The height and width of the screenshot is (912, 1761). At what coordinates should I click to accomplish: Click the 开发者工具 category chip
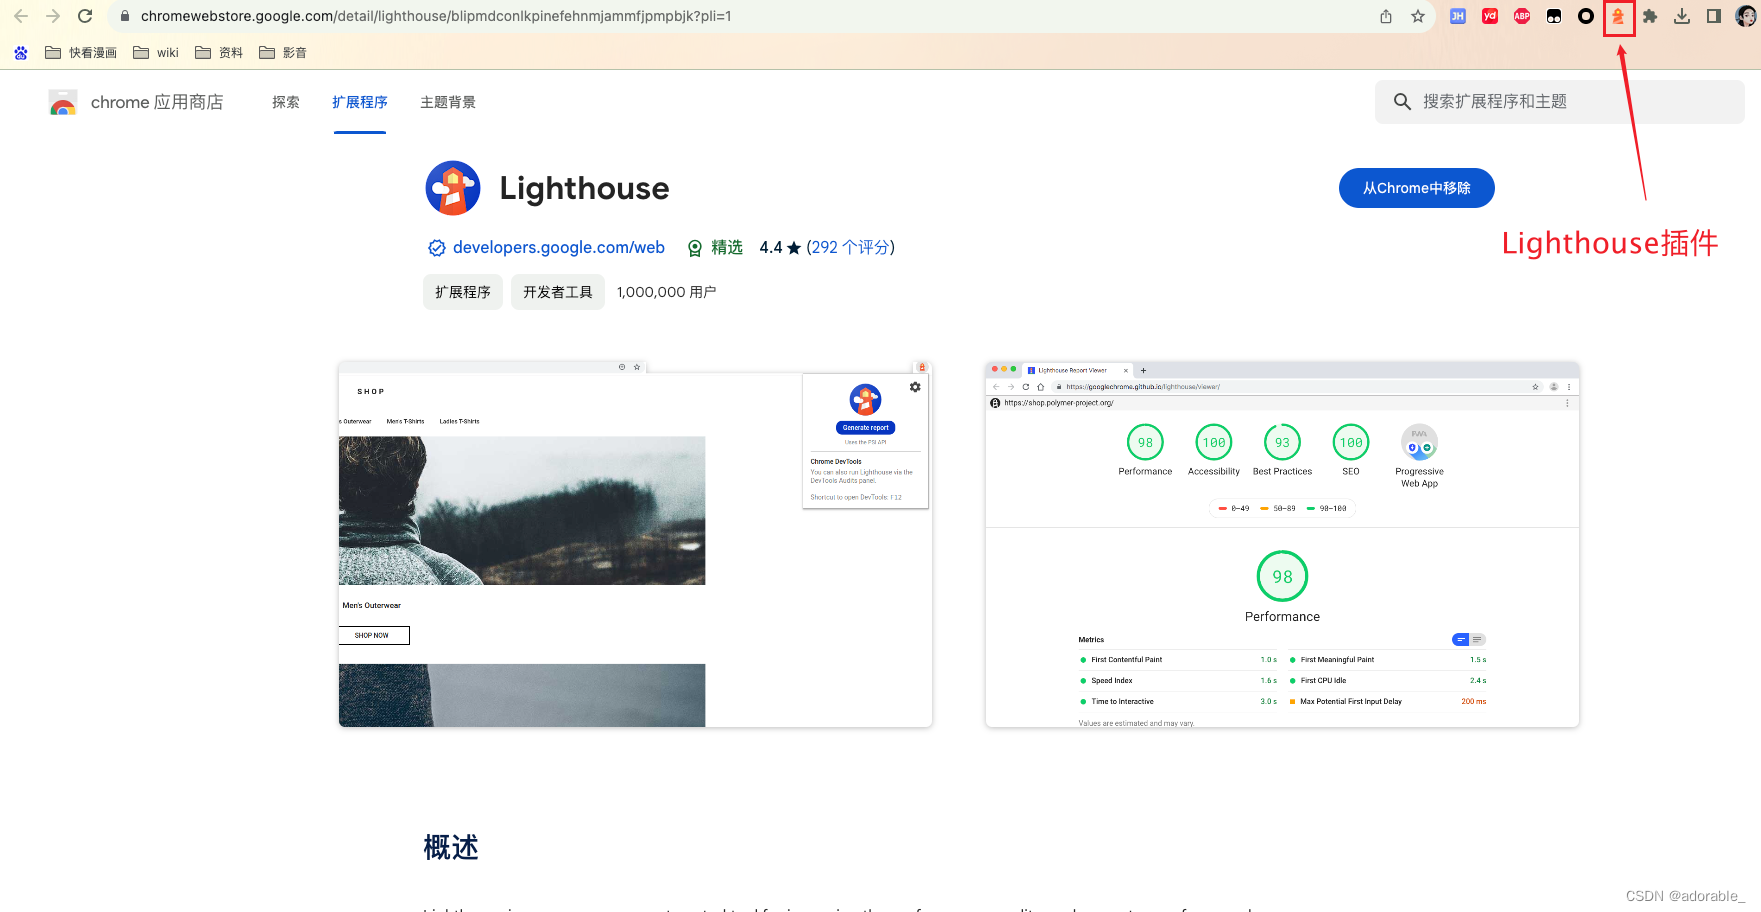[x=558, y=292]
